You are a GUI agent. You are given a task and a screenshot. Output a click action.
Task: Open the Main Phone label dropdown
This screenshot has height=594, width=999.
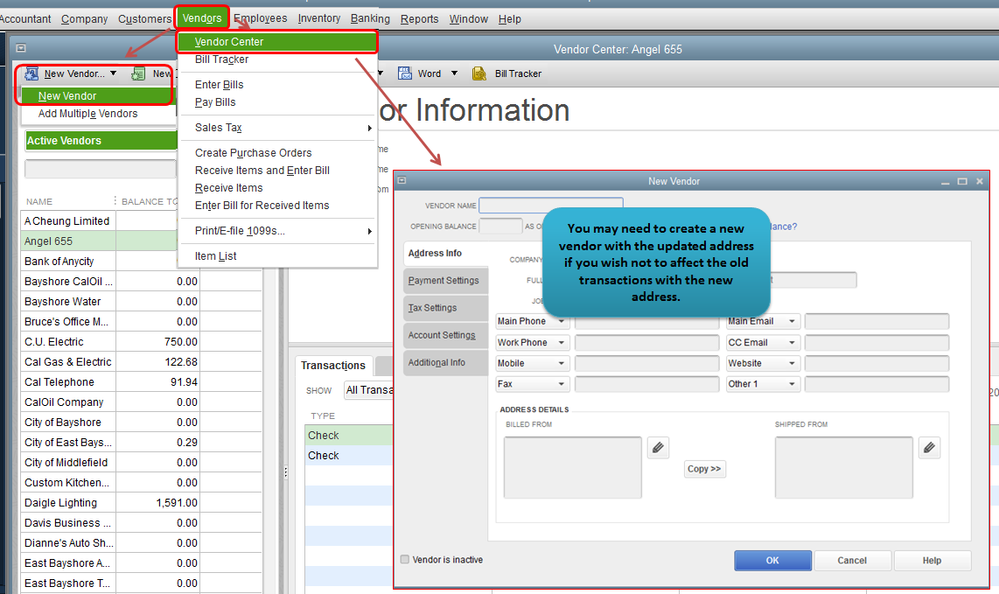tap(561, 321)
